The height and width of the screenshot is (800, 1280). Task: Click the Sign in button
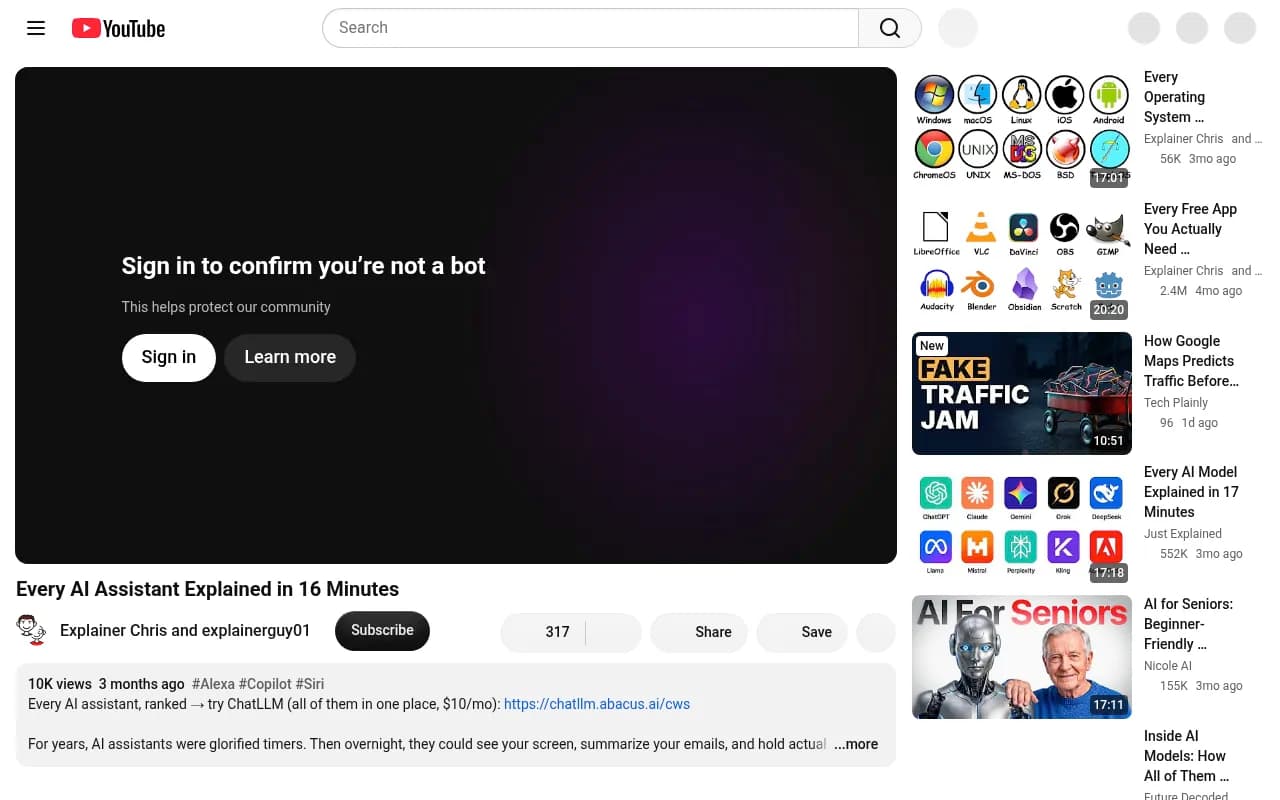pyautogui.click(x=169, y=357)
